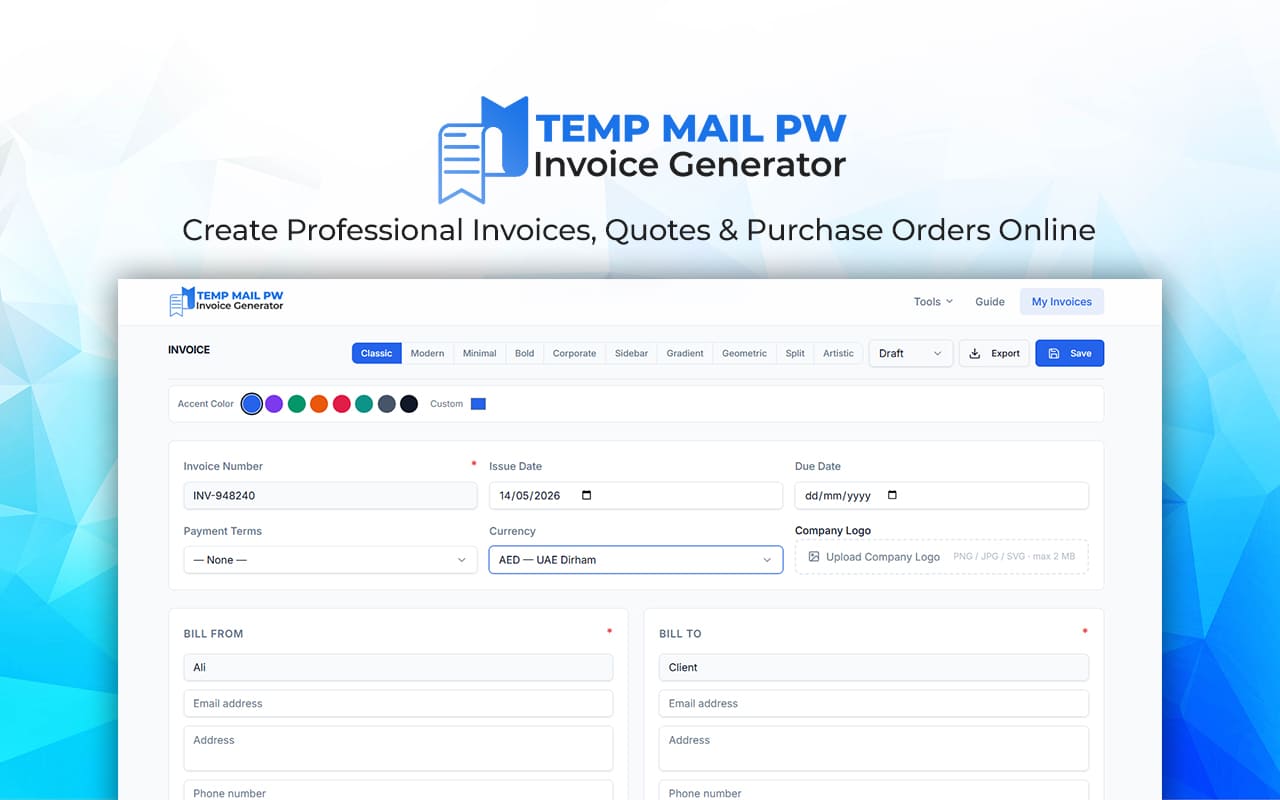Click the Bill From email address field
The width and height of the screenshot is (1280, 800).
click(399, 703)
